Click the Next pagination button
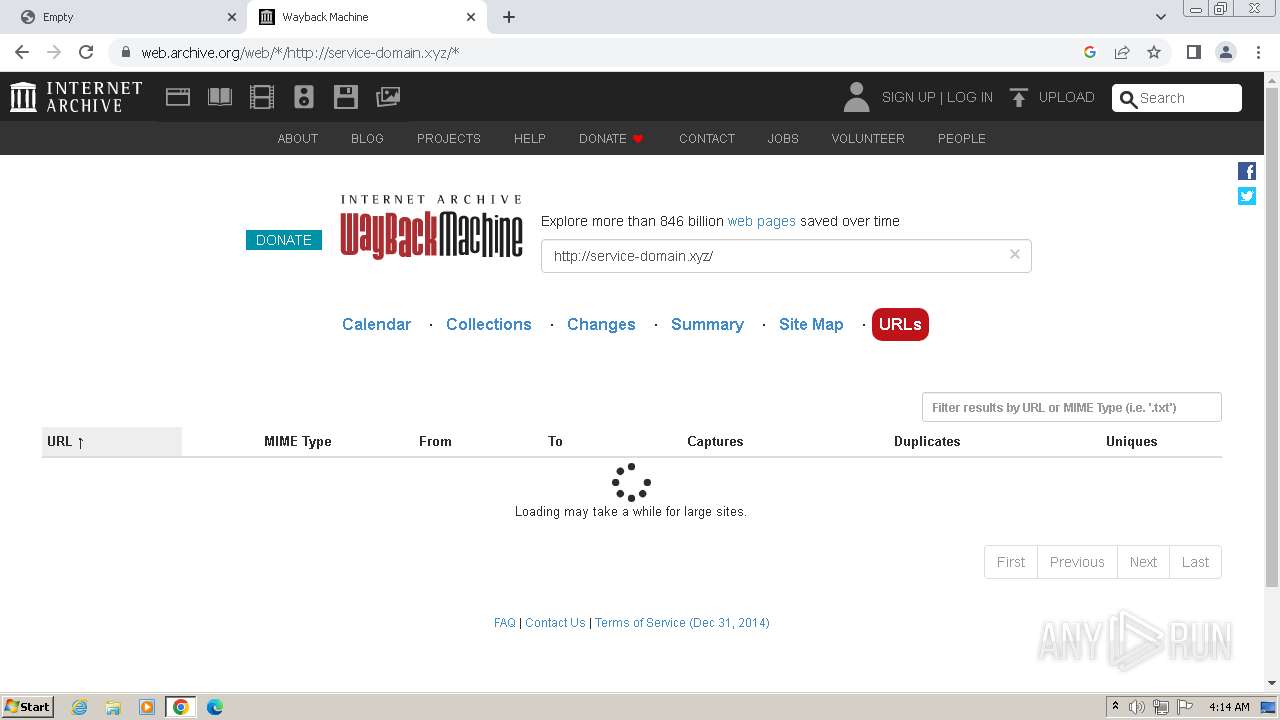Viewport: 1280px width, 720px height. tap(1143, 562)
